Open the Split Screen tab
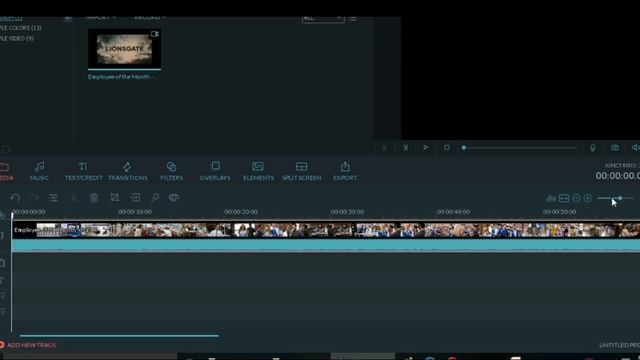 coord(302,171)
